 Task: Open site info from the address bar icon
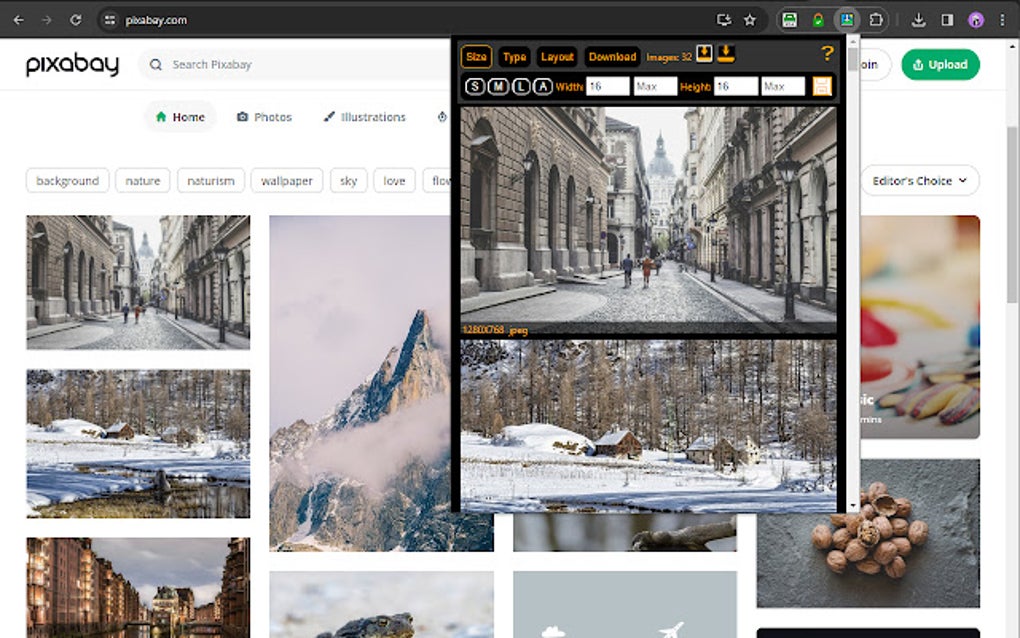(110, 19)
